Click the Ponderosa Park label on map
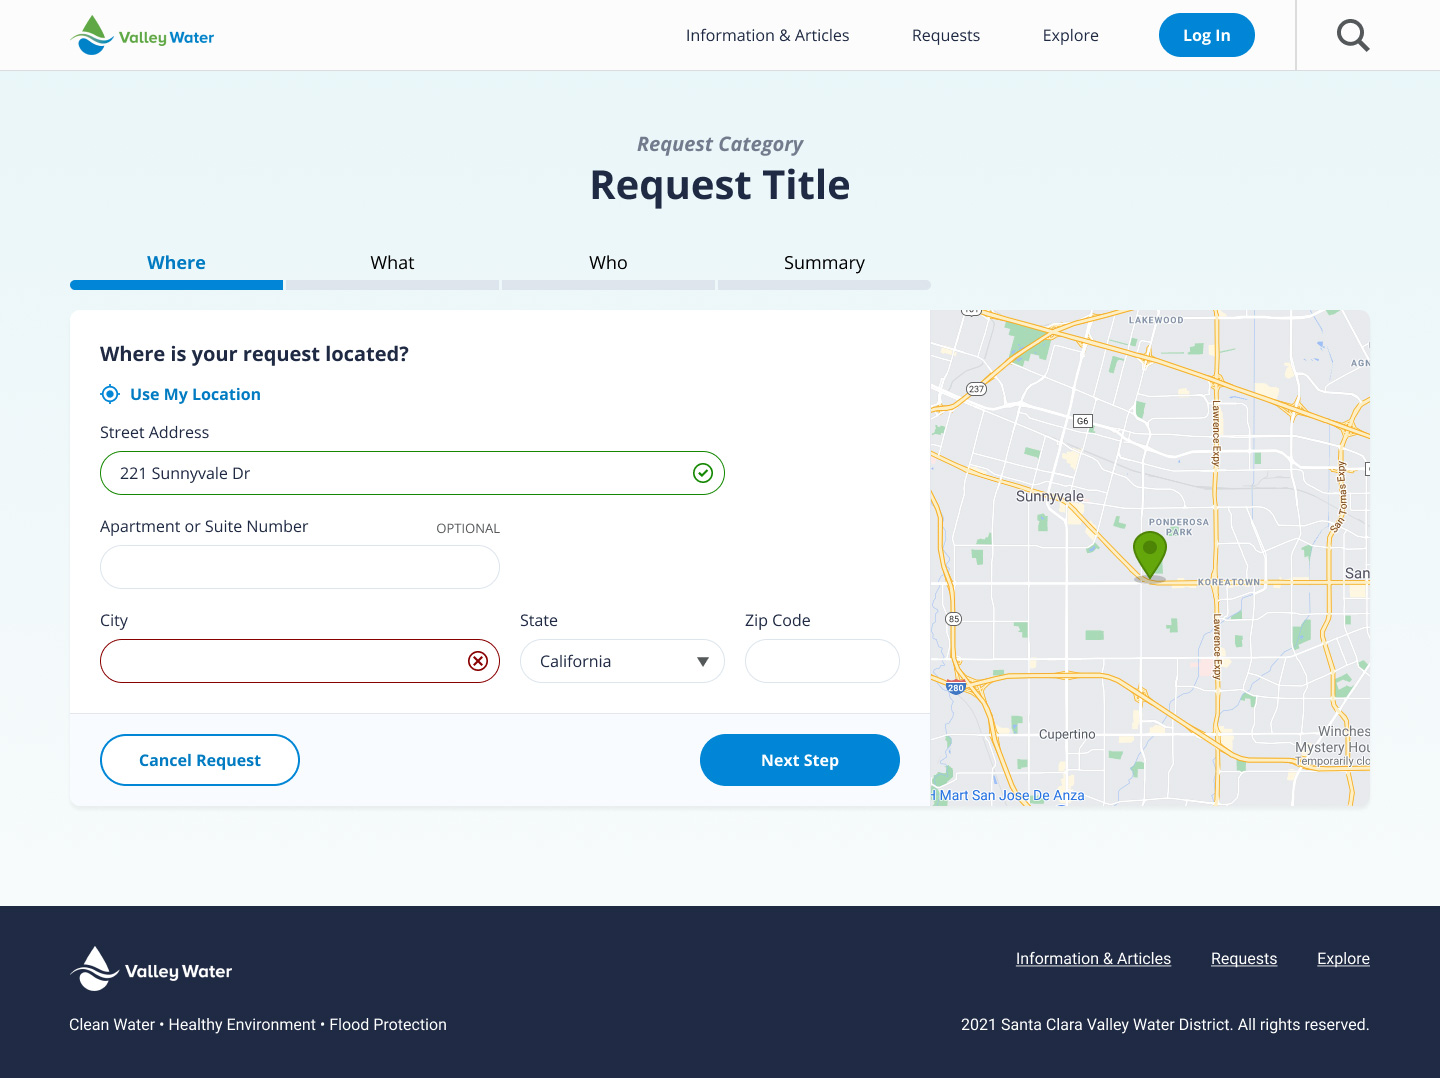Viewport: 1440px width, 1078px height. pos(1179,526)
